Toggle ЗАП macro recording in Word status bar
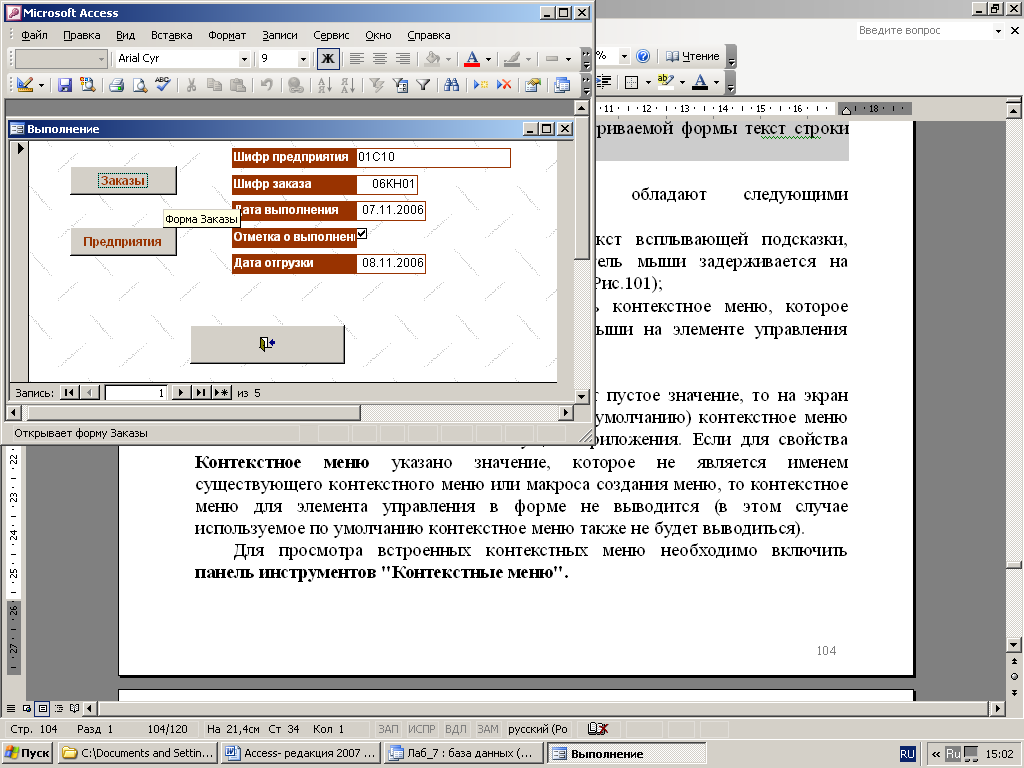Image resolution: width=1024 pixels, height=768 pixels. (x=388, y=729)
